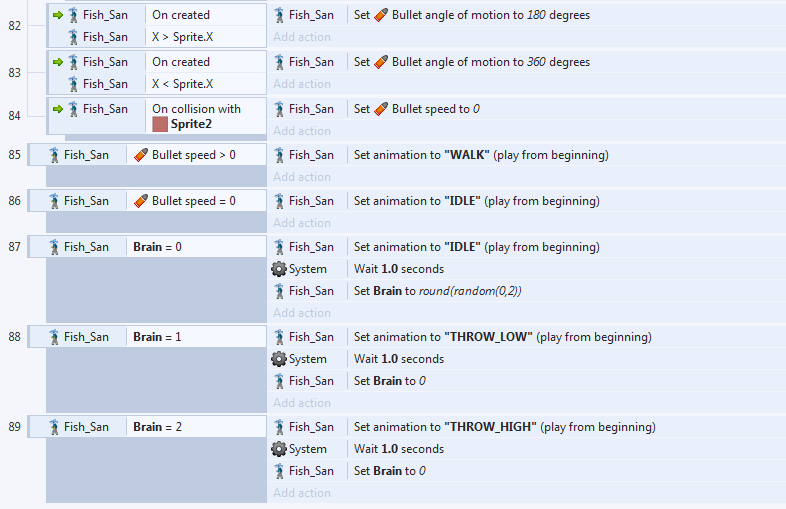This screenshot has width=786, height=509.
Task: Click Add action under event 87
Action: (302, 313)
